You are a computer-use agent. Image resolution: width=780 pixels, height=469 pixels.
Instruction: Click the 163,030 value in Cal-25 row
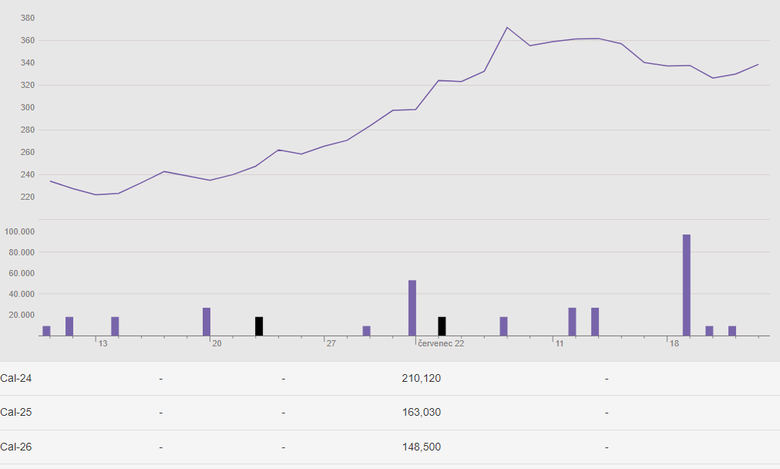(x=420, y=412)
